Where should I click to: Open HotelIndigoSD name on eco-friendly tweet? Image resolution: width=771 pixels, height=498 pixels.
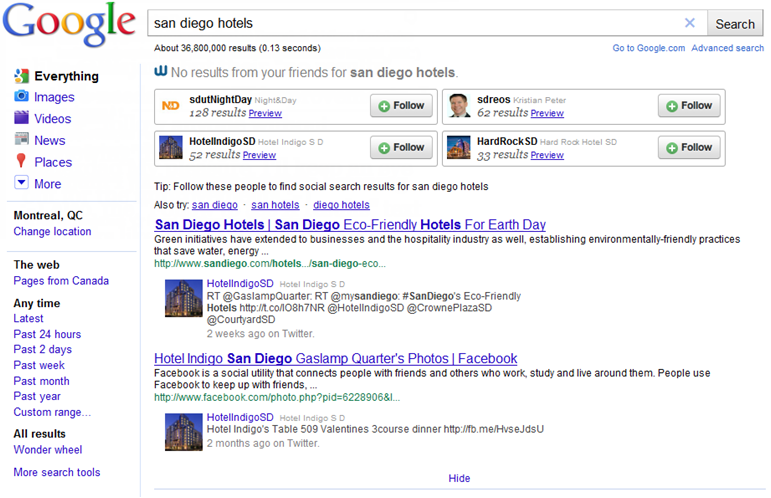point(240,284)
